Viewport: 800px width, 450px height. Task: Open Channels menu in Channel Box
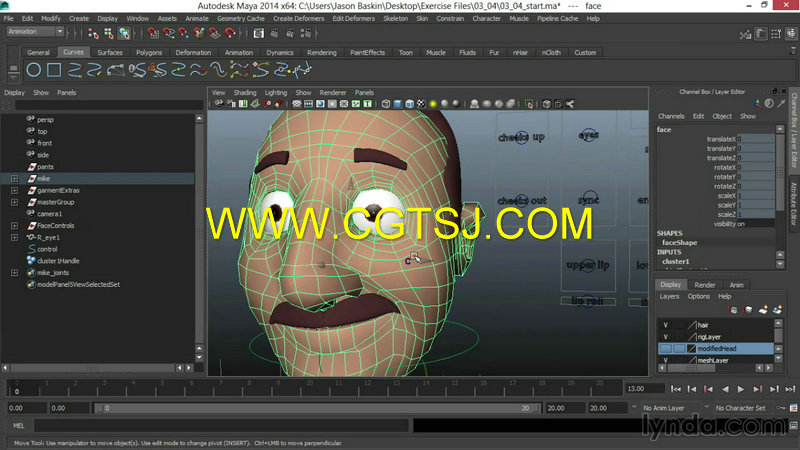tap(671, 116)
